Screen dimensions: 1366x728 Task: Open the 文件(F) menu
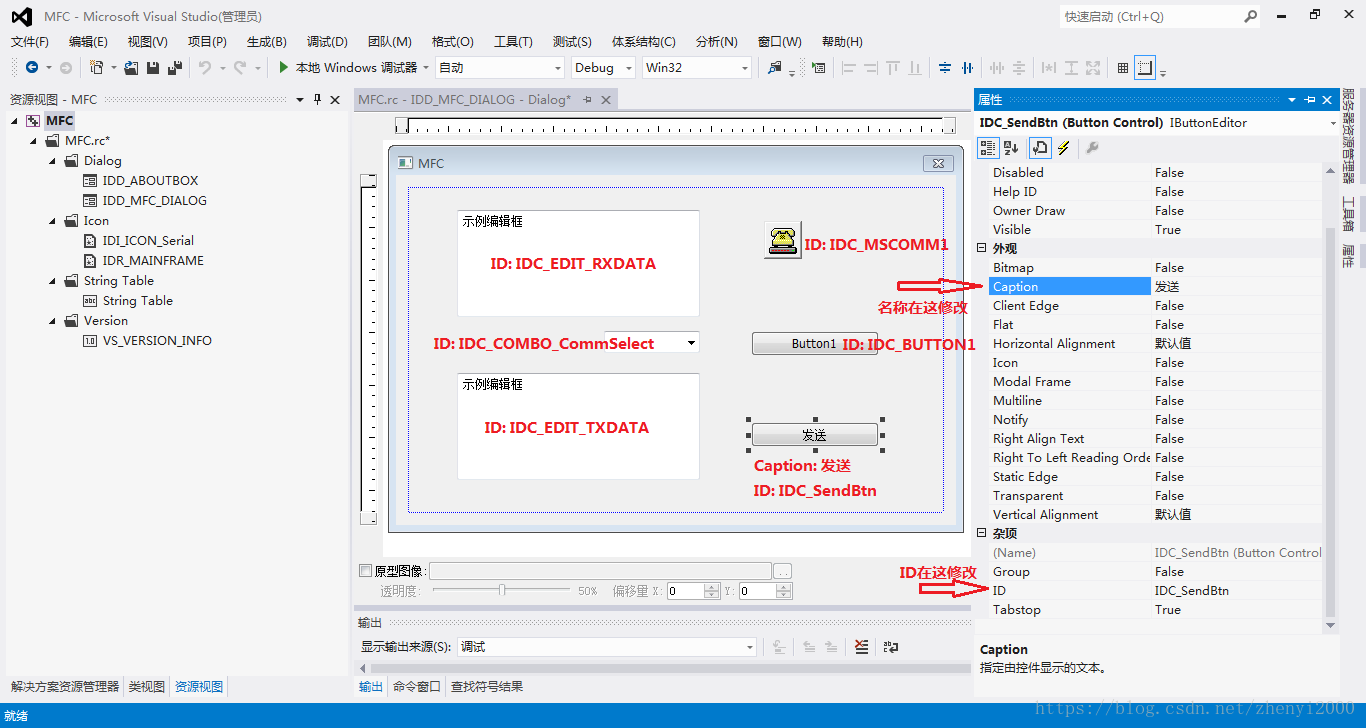tap(30, 41)
